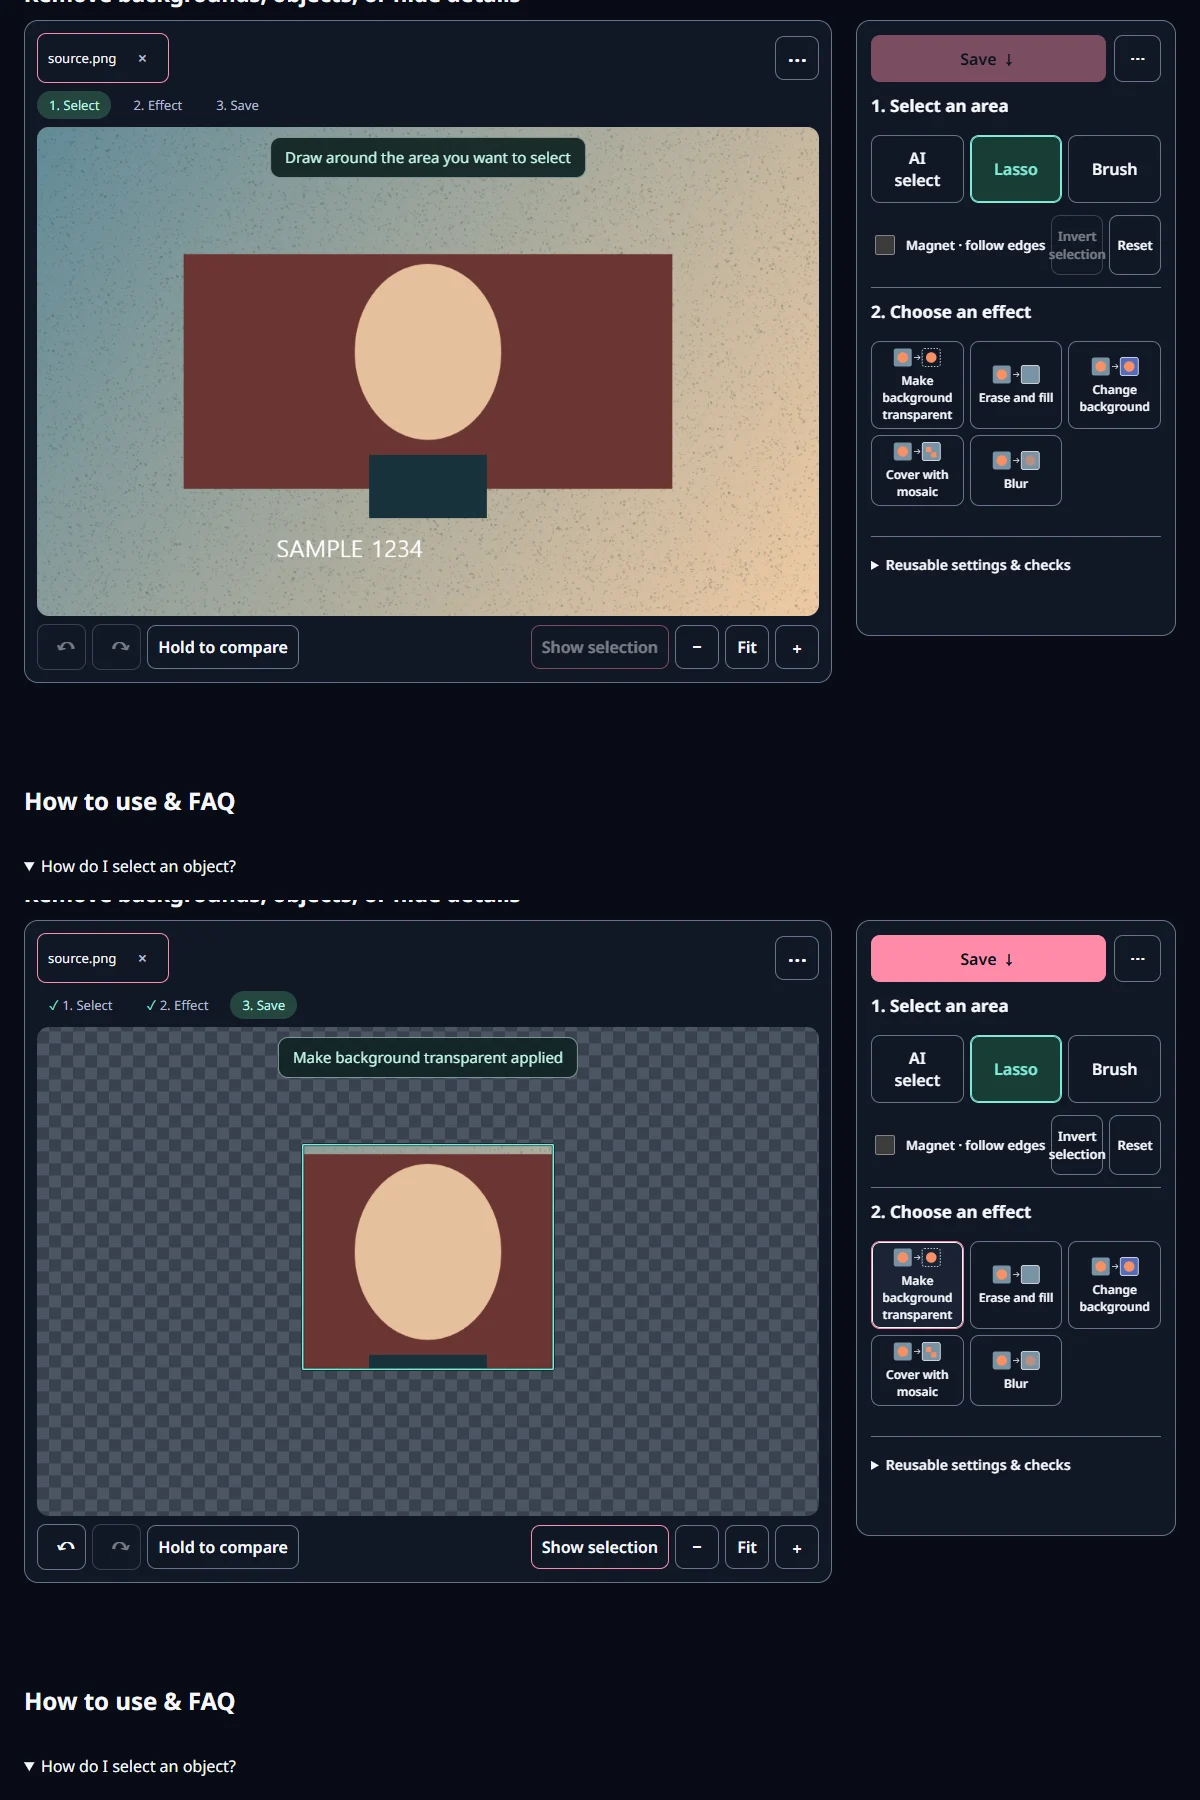The height and width of the screenshot is (1800, 1200).
Task: Open ellipsis menu beside upper Save button
Action: 1138,59
